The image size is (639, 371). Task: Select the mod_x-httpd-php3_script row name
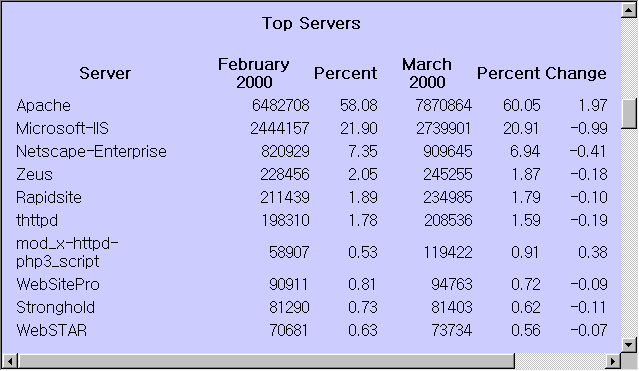coord(67,252)
